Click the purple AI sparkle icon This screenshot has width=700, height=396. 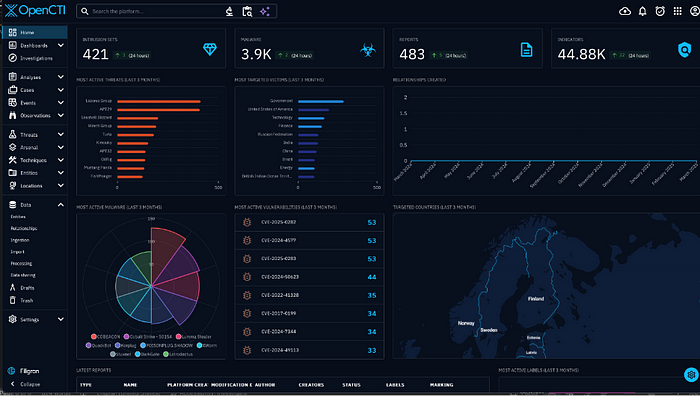(265, 11)
